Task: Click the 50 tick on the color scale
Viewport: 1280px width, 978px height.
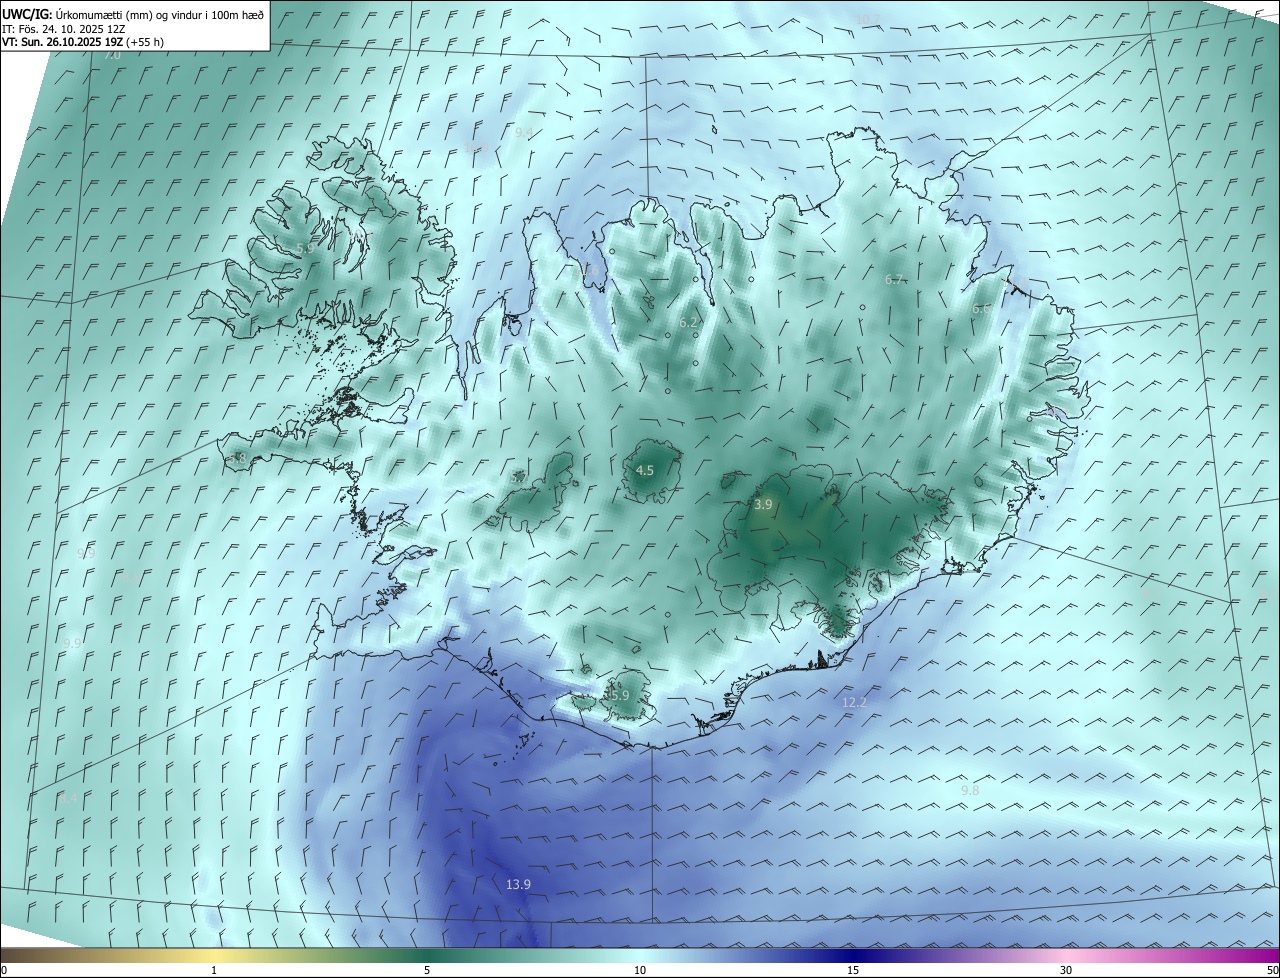Action: [1272, 970]
